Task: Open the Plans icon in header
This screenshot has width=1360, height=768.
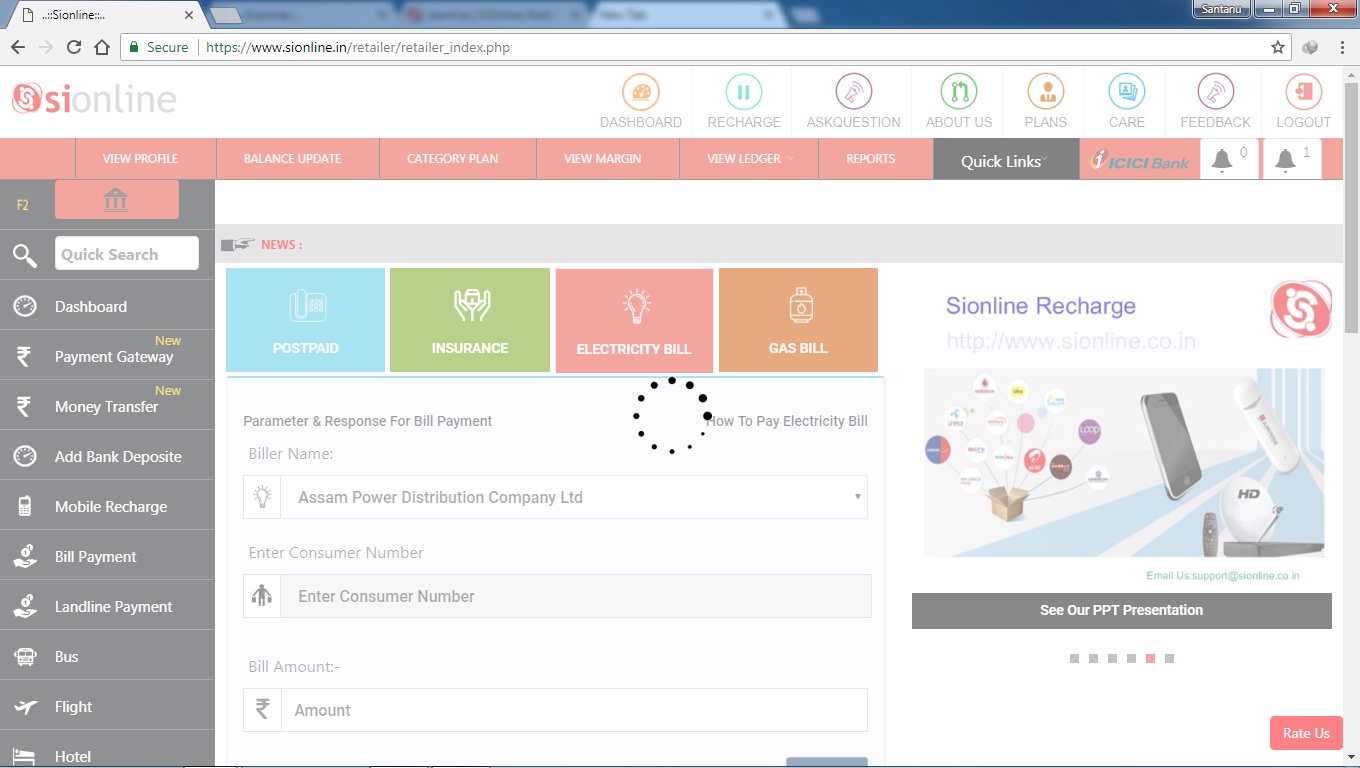Action: click(1045, 93)
